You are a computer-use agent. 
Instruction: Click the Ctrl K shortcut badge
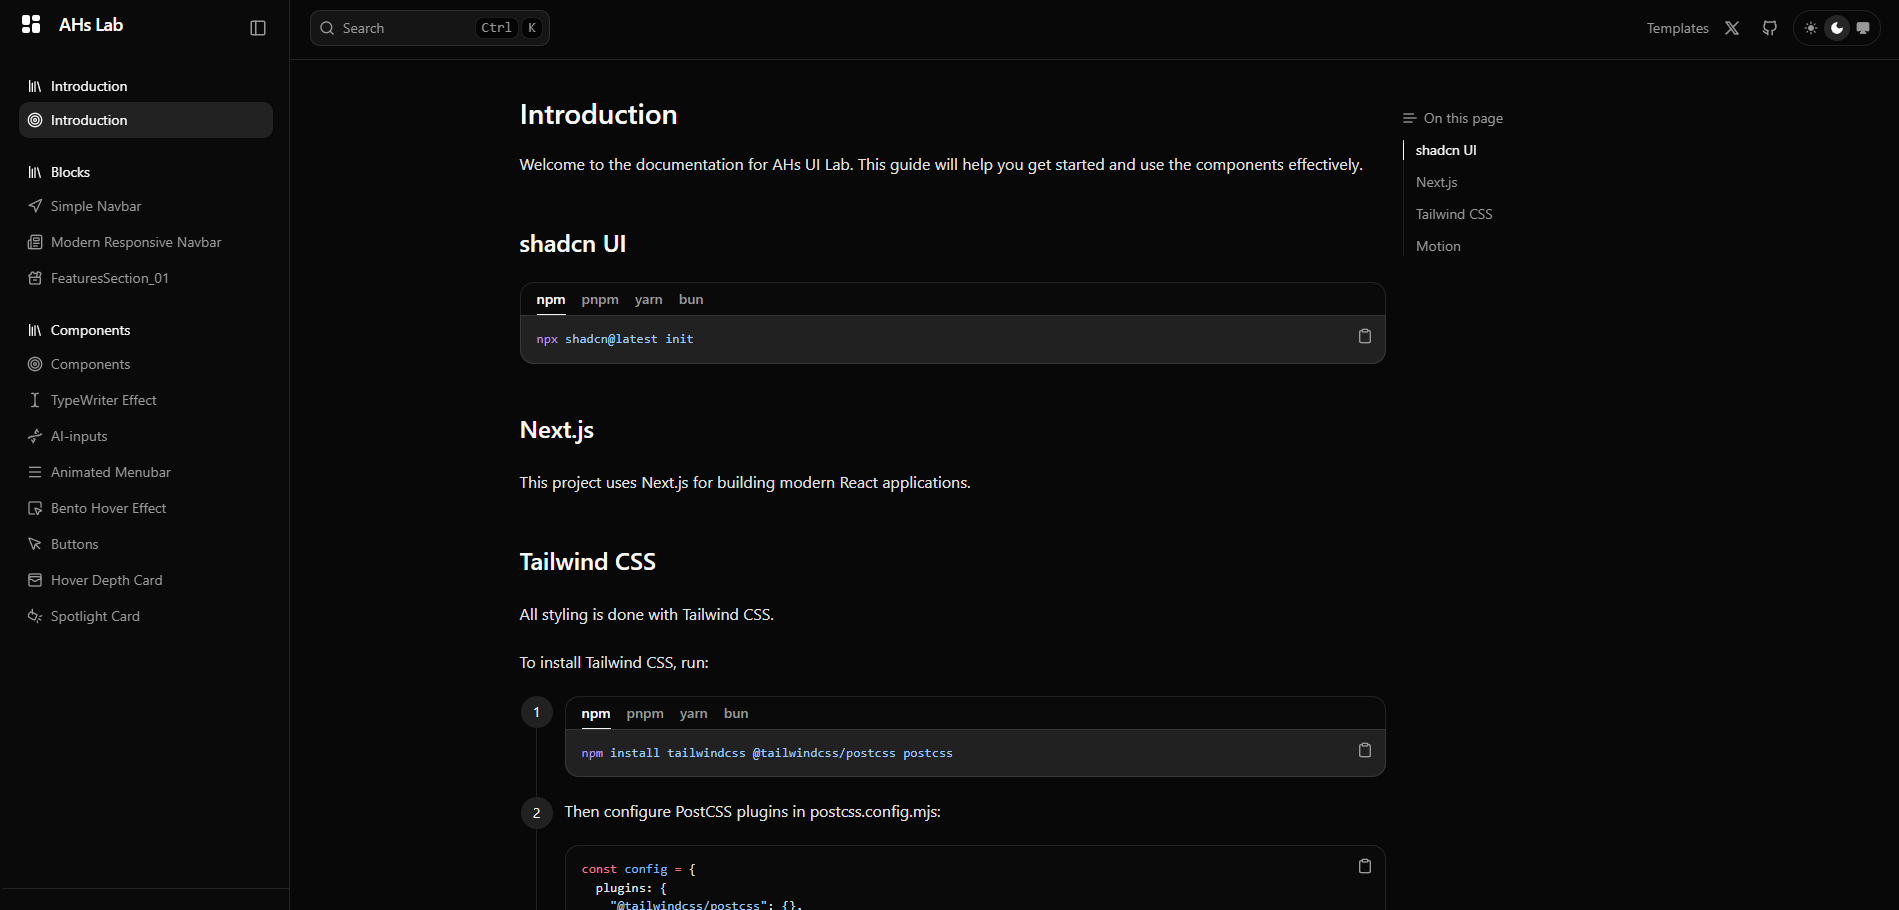click(510, 28)
